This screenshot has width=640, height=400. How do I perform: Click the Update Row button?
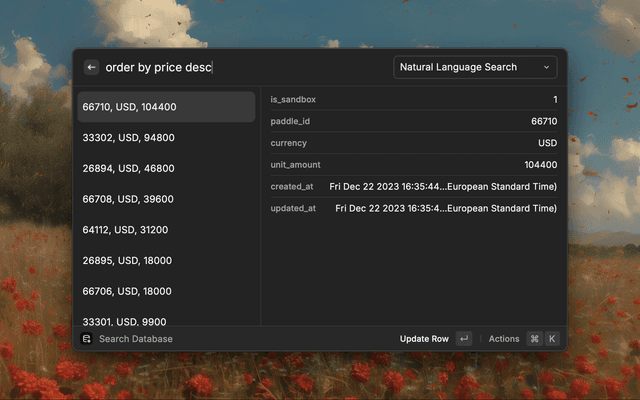pos(424,339)
